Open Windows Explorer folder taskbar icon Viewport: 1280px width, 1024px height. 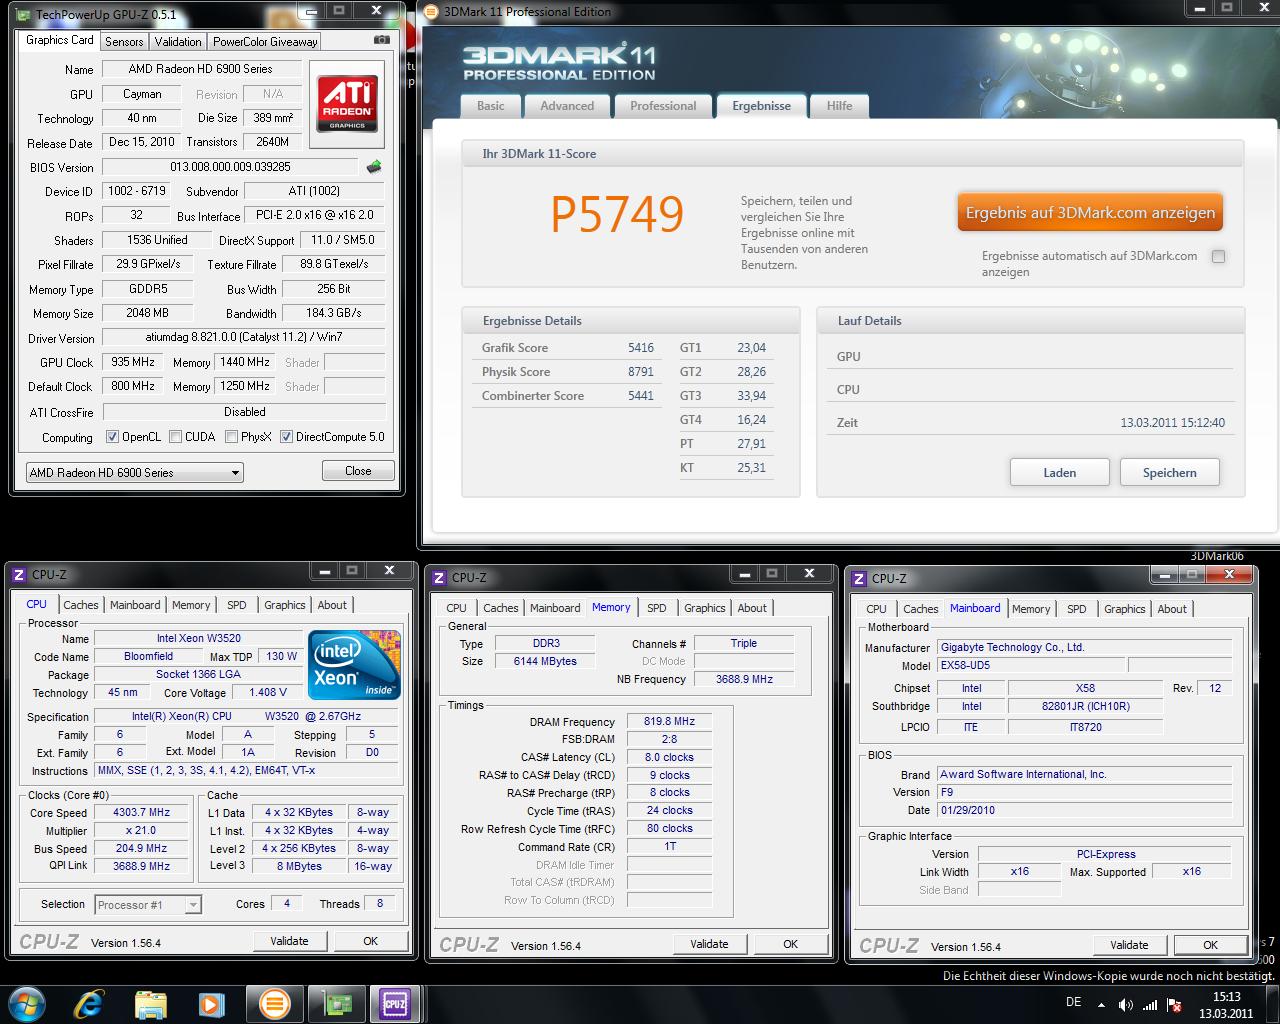(150, 1003)
